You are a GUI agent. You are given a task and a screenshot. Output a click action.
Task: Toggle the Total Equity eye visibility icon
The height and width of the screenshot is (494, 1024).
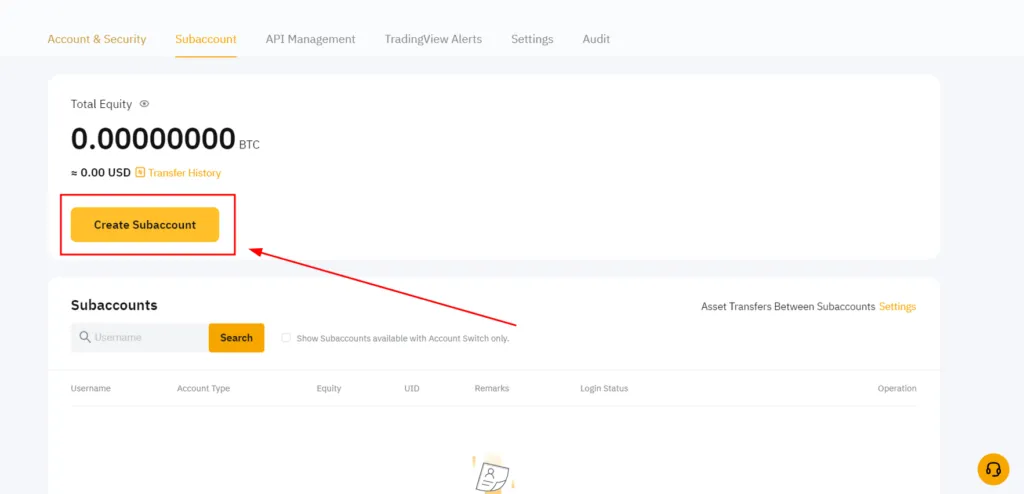(x=144, y=104)
